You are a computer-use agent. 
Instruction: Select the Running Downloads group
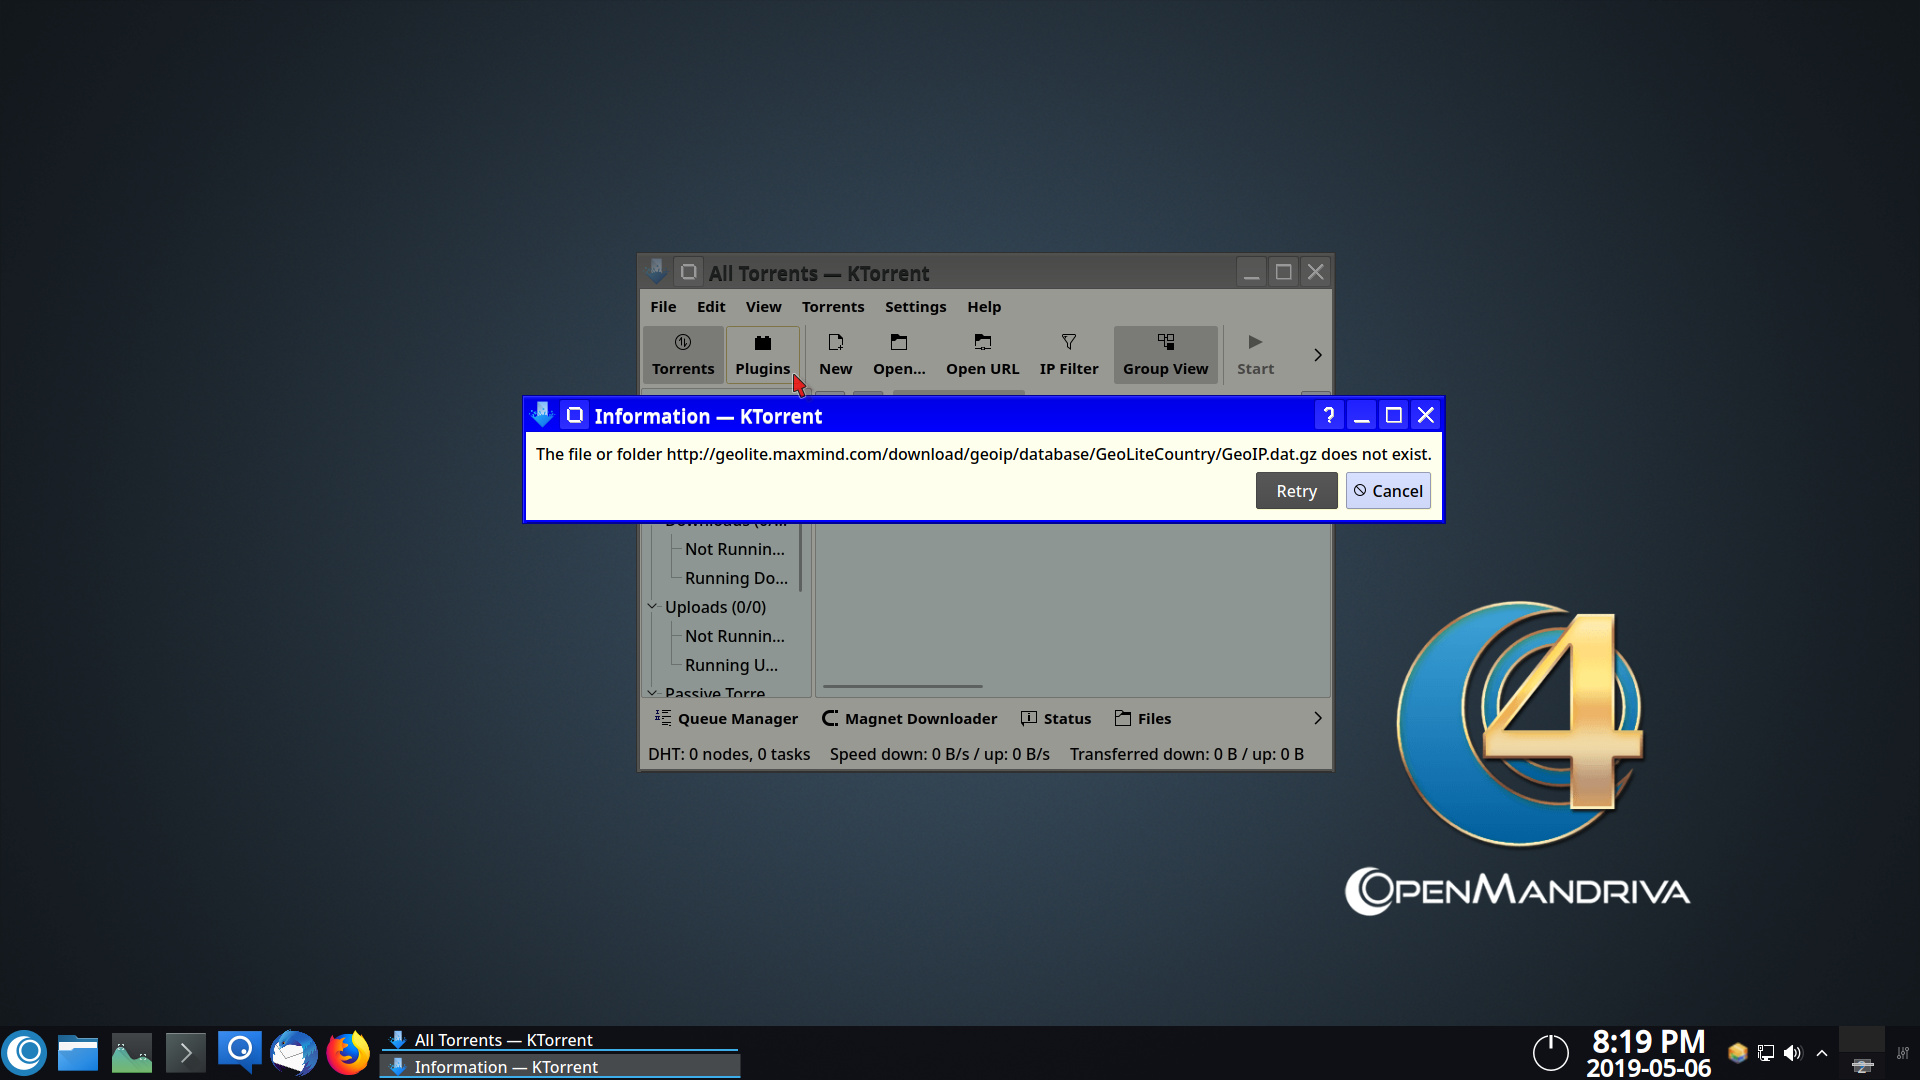736,578
